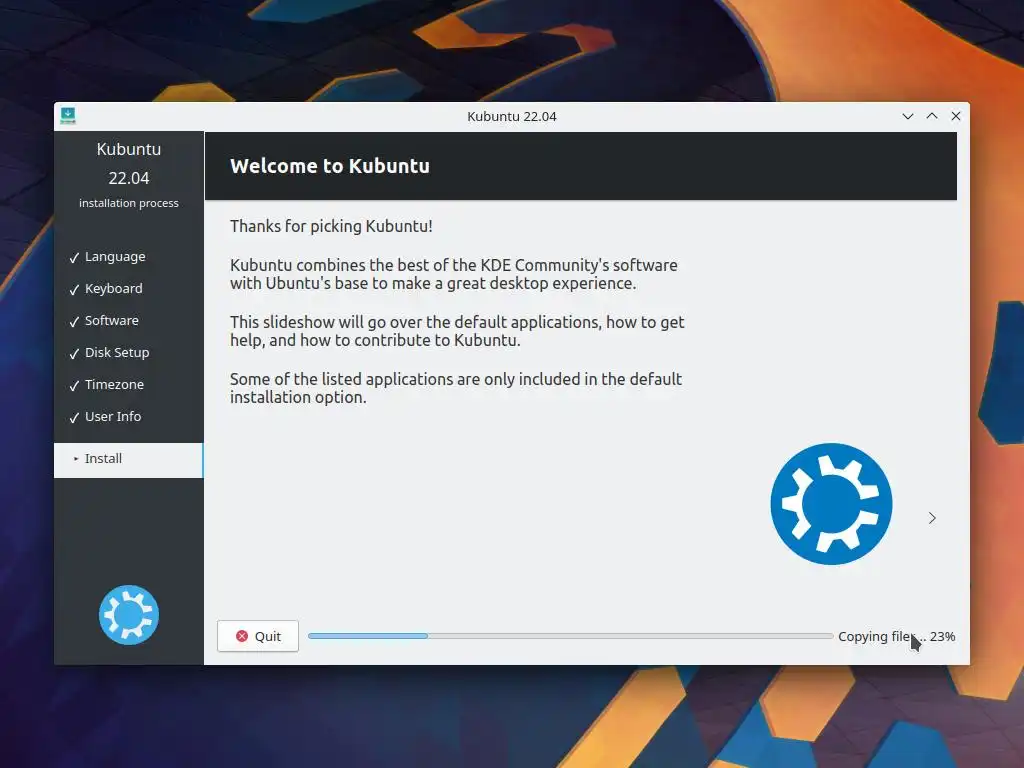Viewport: 1024px width, 768px height.
Task: Click the installation progress bar
Action: (570, 636)
